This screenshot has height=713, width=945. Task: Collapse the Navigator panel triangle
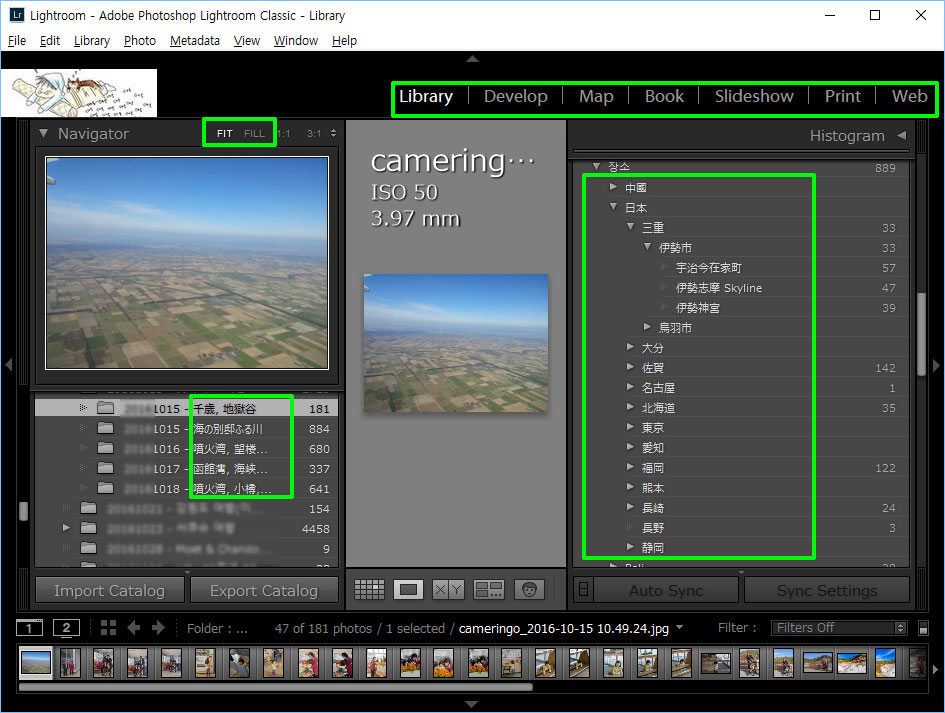click(43, 133)
